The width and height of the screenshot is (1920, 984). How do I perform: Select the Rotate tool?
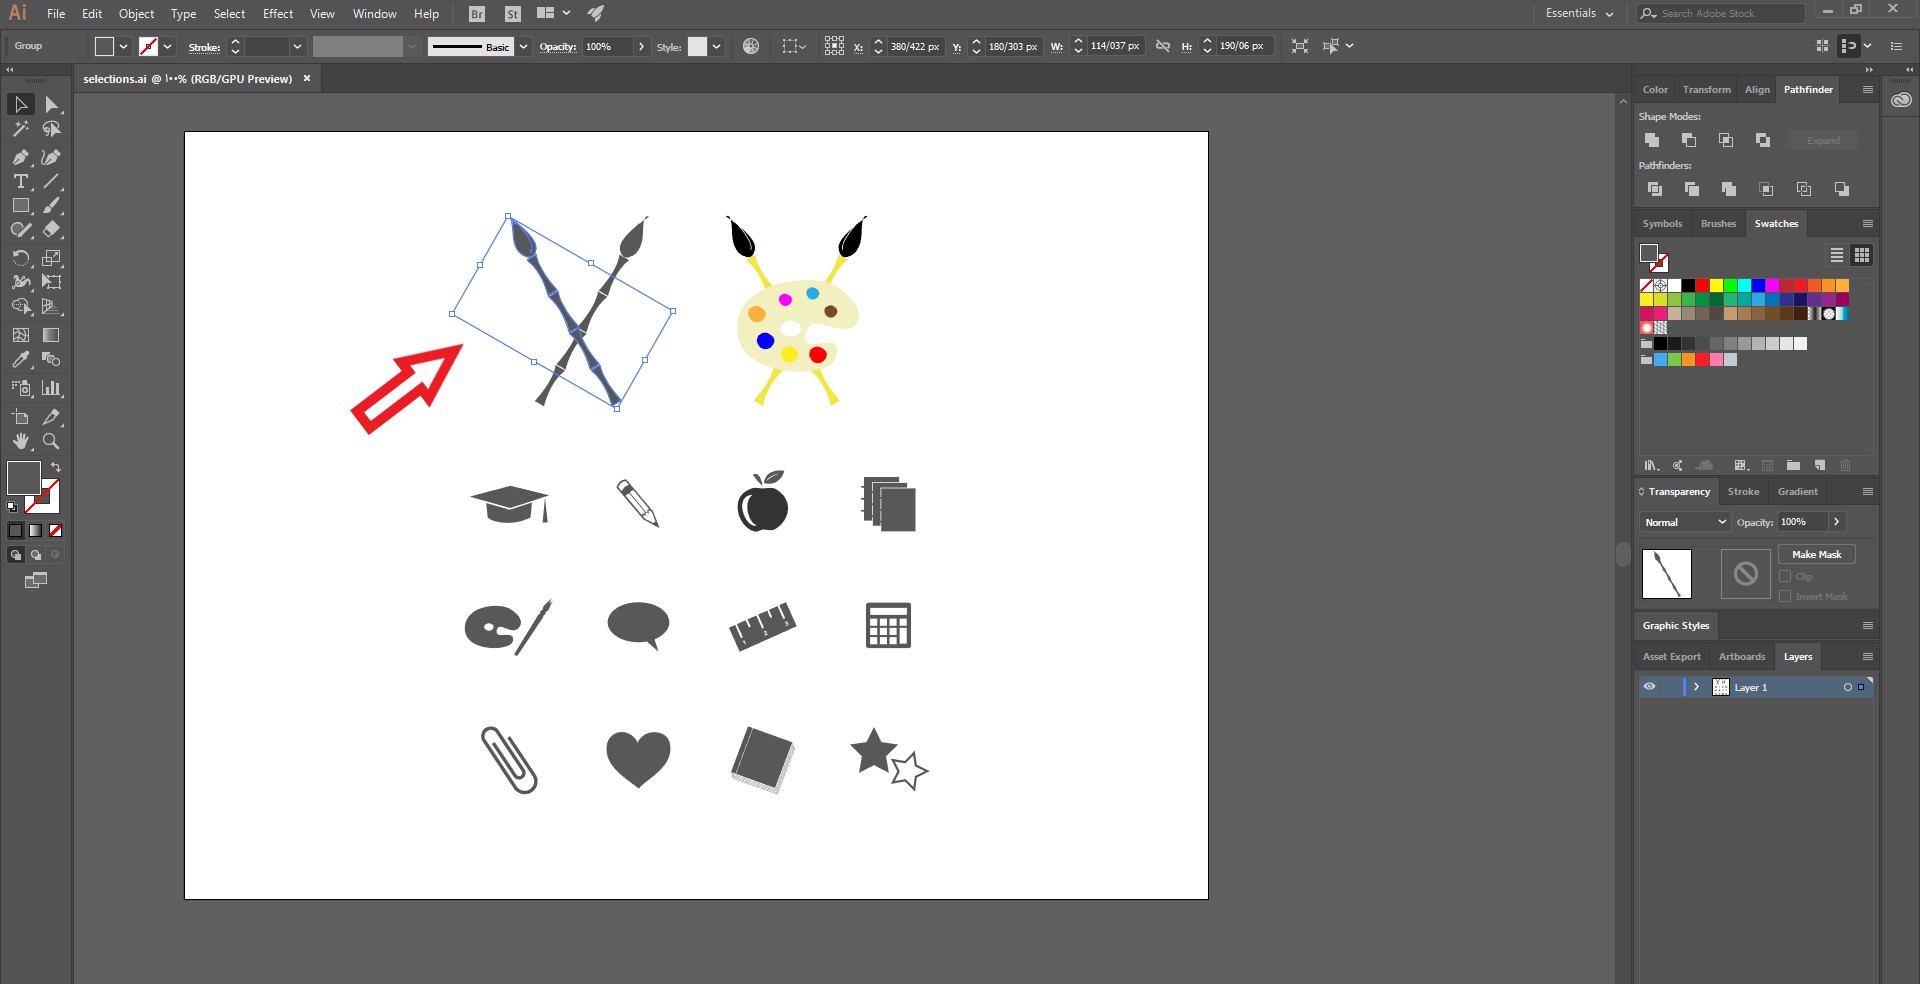20,258
